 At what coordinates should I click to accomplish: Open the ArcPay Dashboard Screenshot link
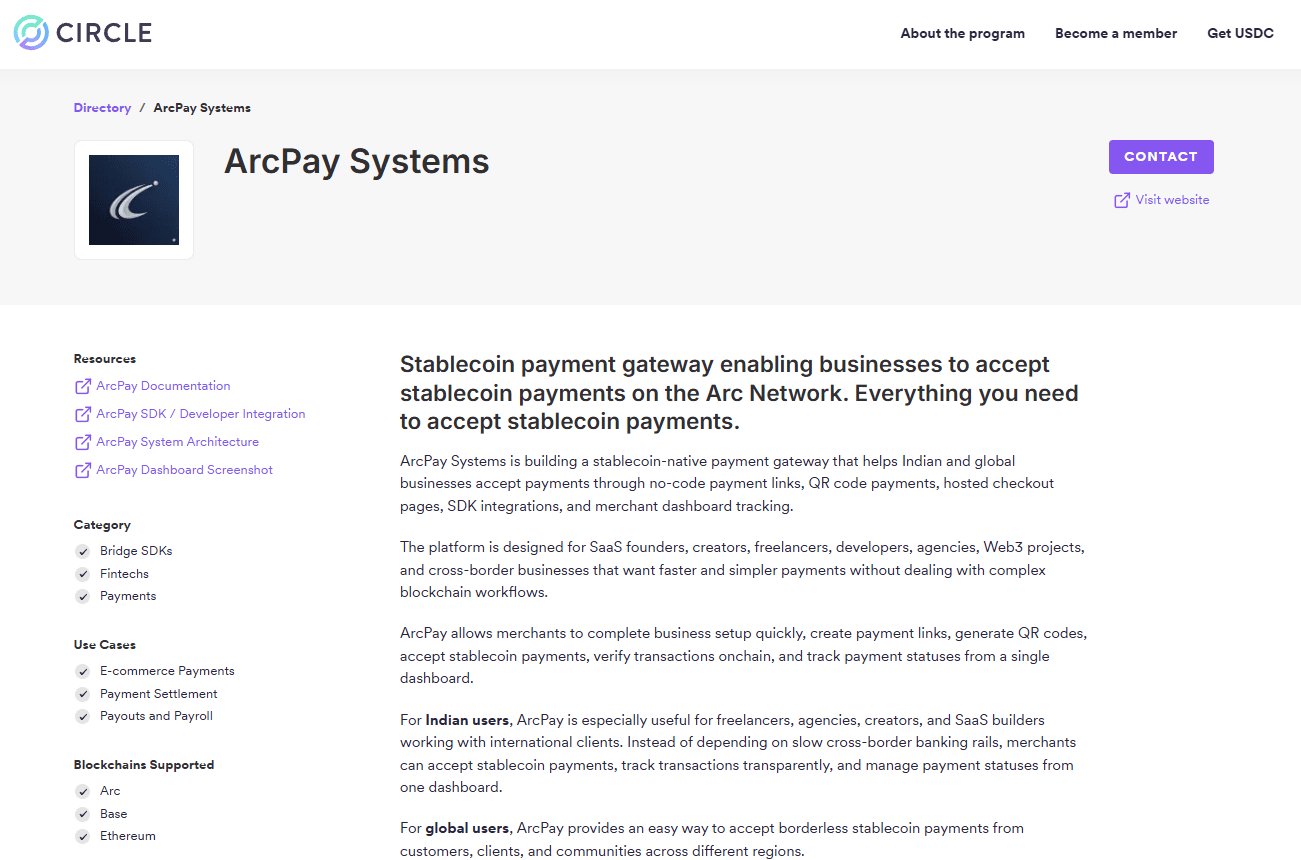[x=185, y=470]
